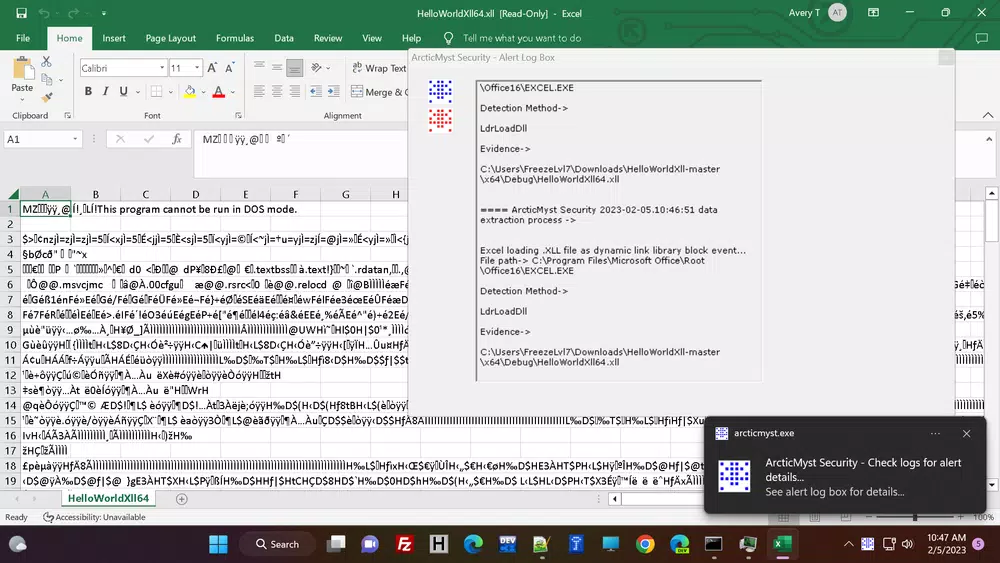Click the Tell me lightbulb icon
Image resolution: width=1000 pixels, height=563 pixels.
pyautogui.click(x=448, y=38)
